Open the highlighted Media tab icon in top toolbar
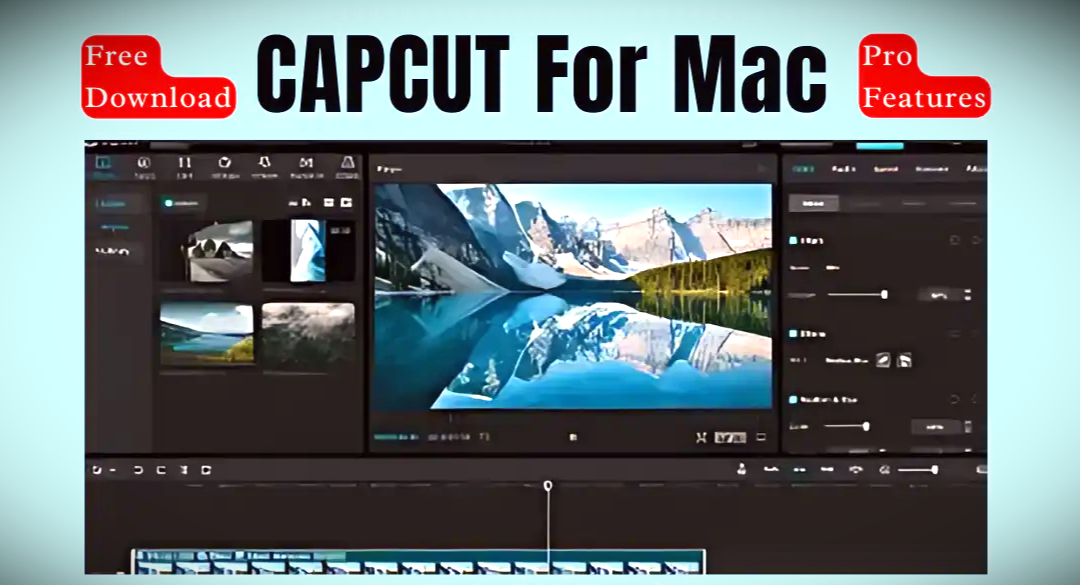1080x585 pixels. (x=103, y=165)
